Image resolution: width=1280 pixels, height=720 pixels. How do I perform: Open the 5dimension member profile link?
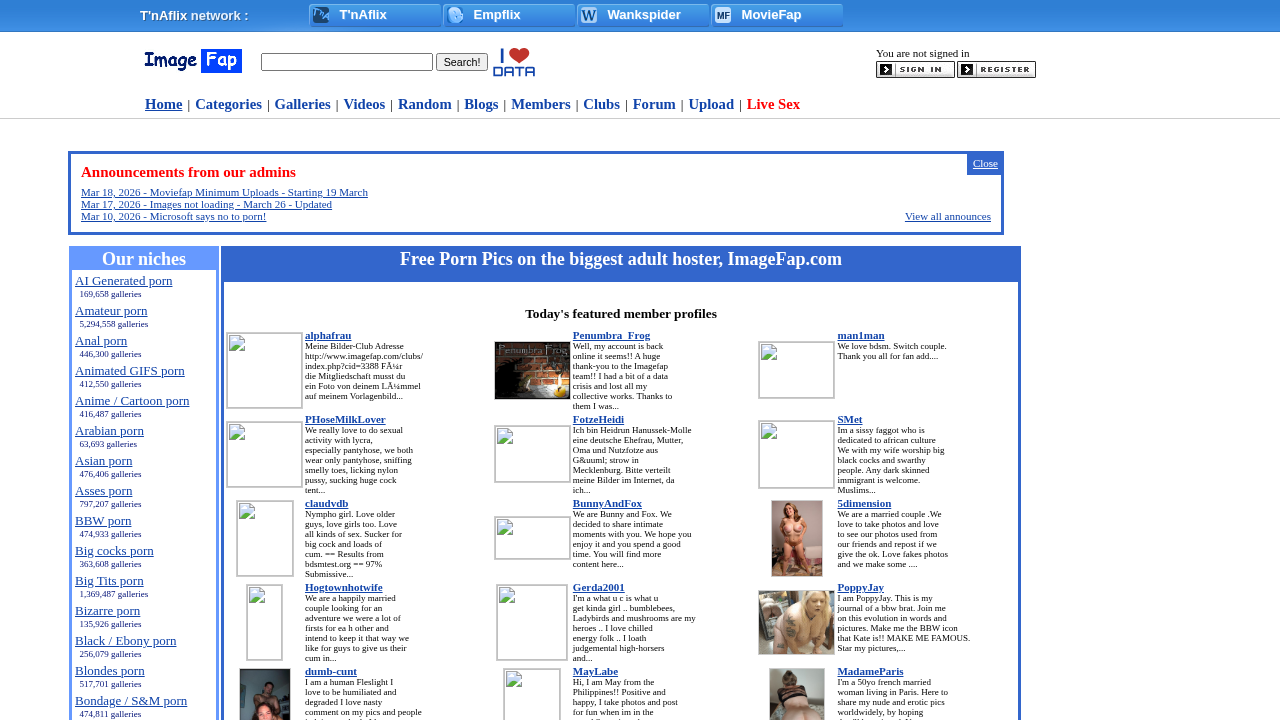[864, 503]
